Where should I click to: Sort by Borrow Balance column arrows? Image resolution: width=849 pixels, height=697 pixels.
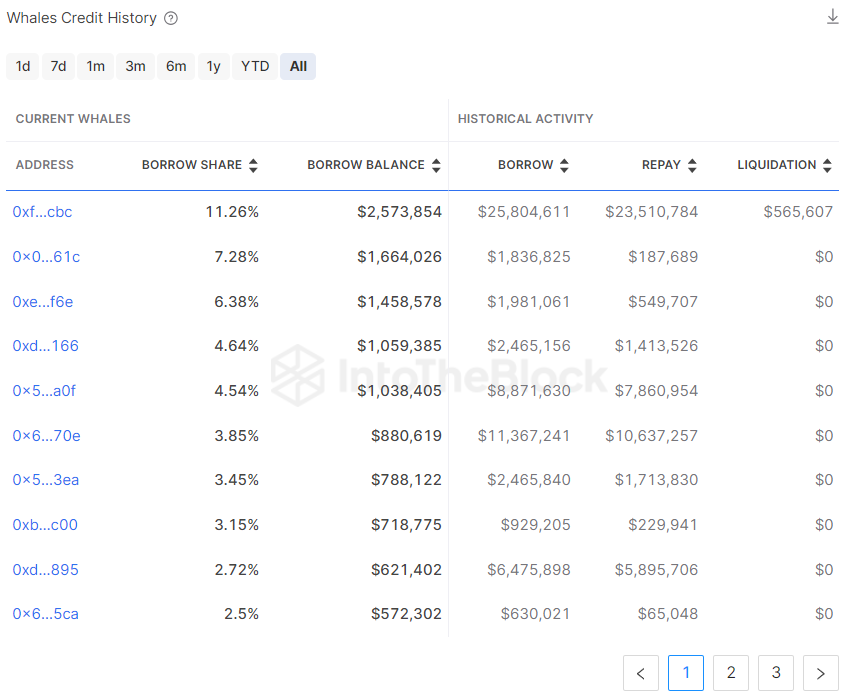(436, 165)
